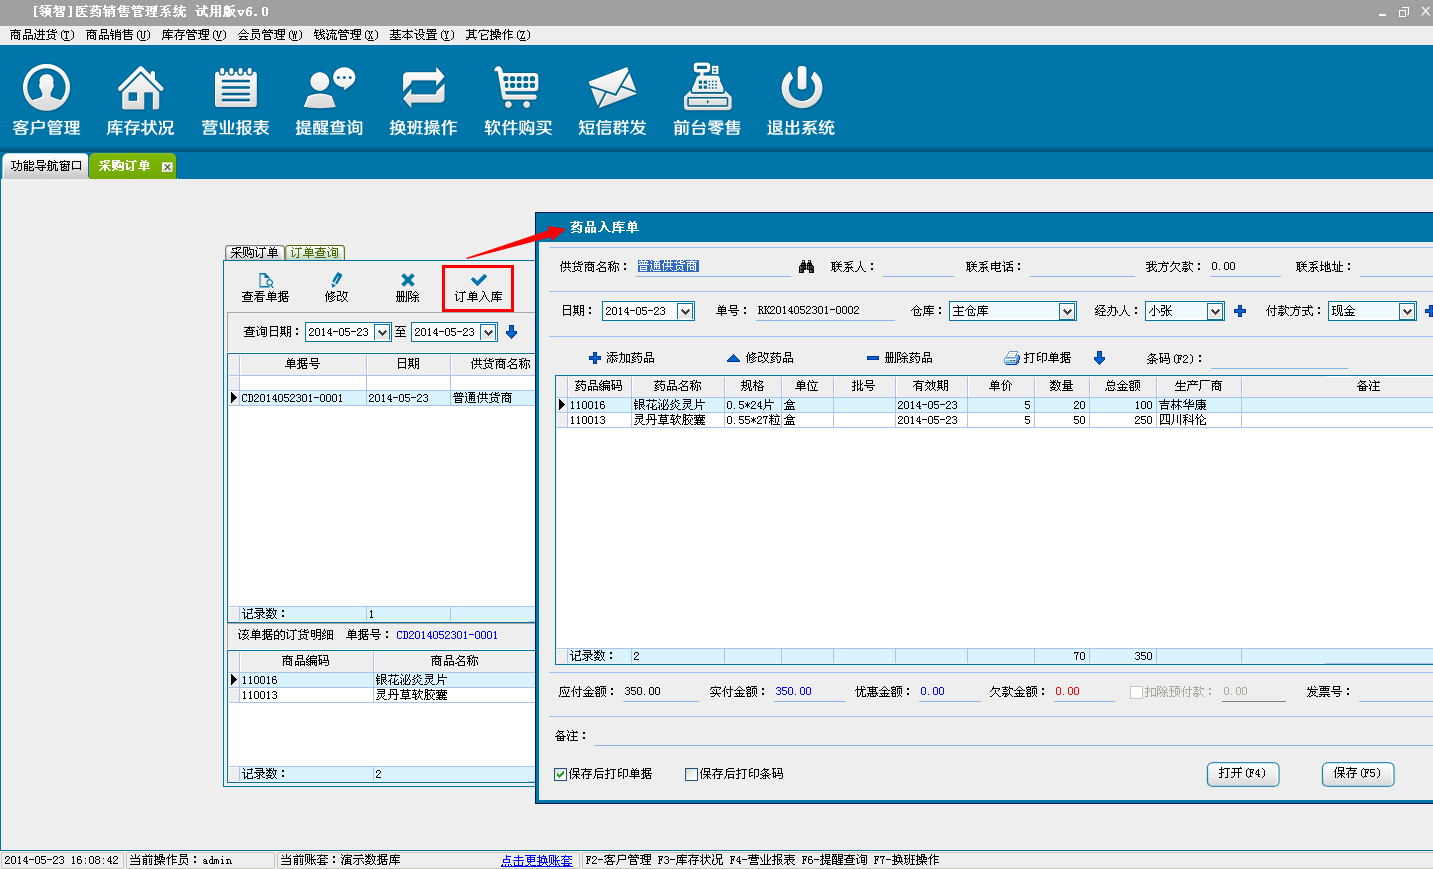
Task: Enable 保存后打印条码 checkbox
Action: tap(691, 774)
